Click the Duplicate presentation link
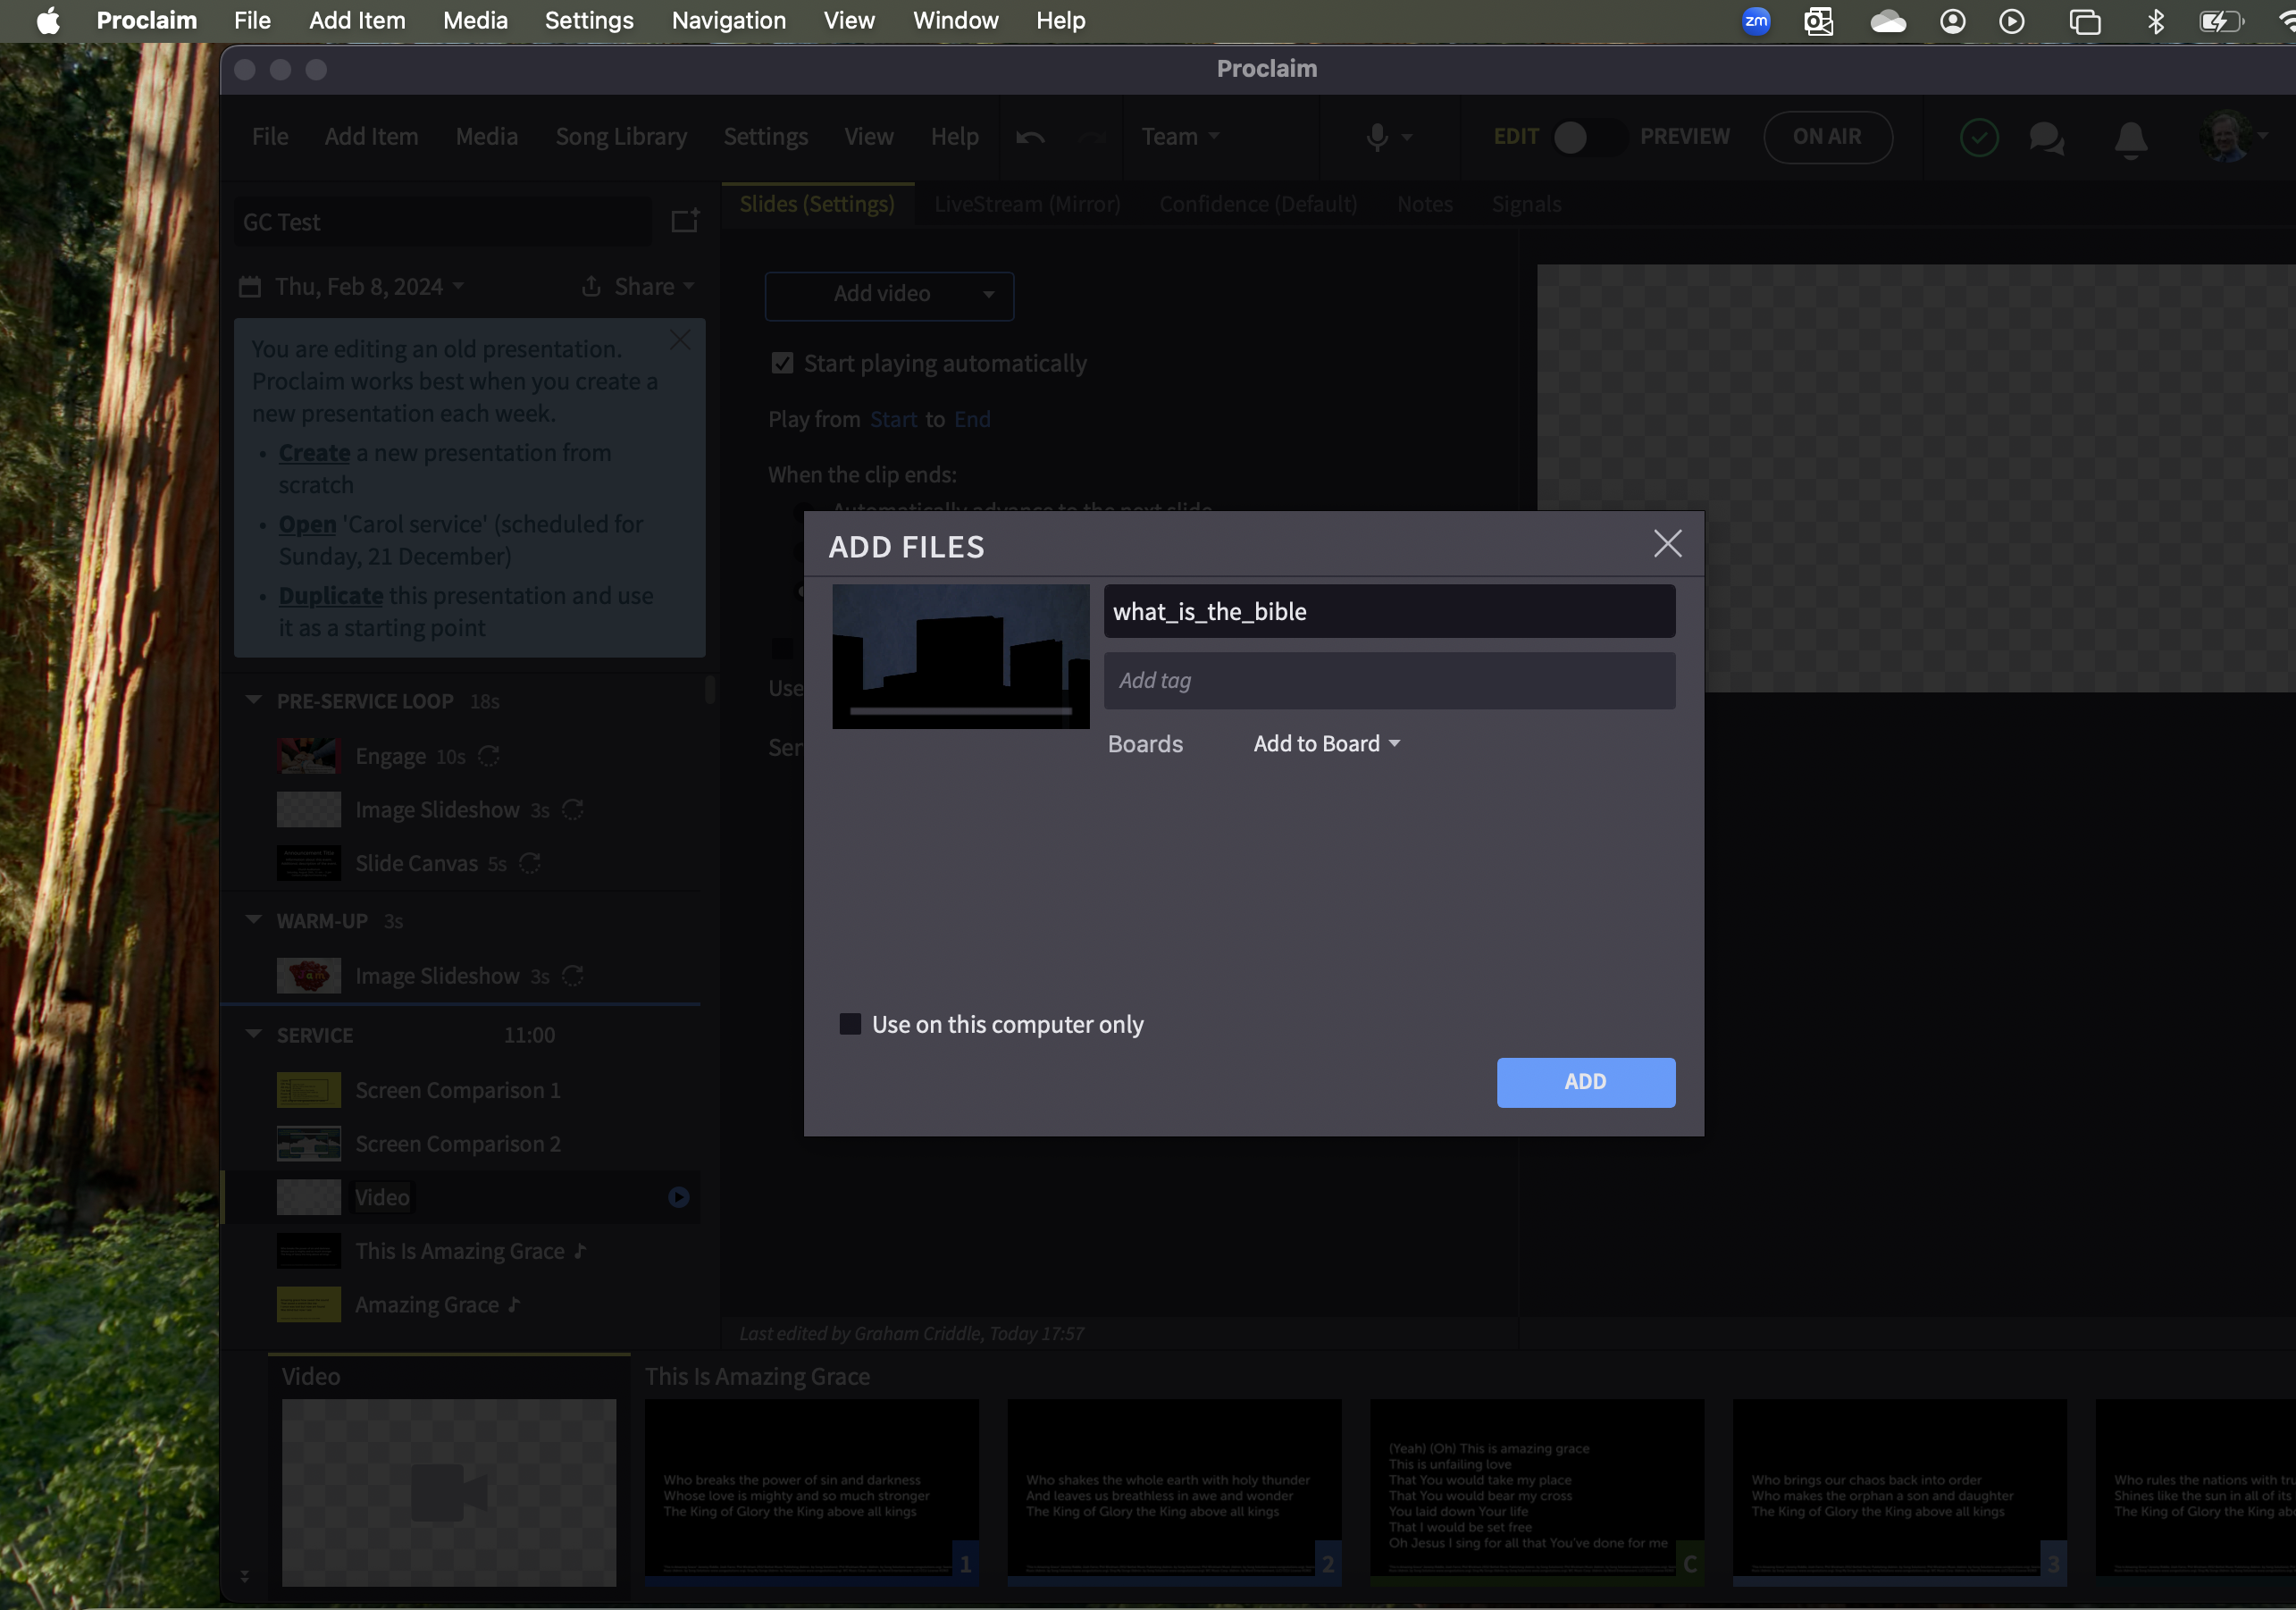Screen dimensions: 2296x1610 tap(330, 596)
